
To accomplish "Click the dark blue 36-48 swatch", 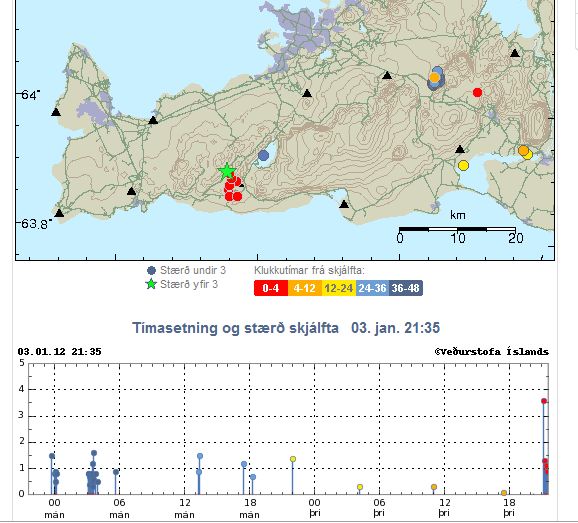I will 405,288.
